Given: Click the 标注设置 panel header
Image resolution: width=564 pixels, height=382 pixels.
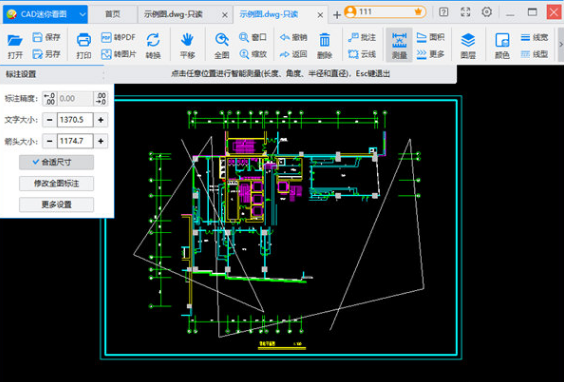Looking at the screenshot, I should [x=52, y=74].
